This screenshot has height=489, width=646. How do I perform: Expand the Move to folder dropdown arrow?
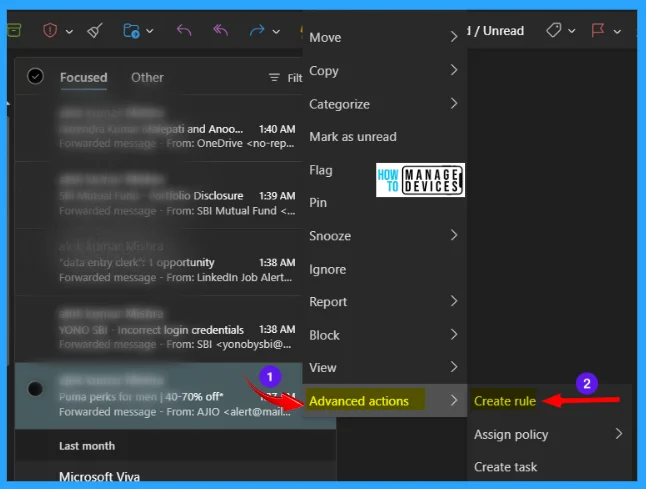150,31
